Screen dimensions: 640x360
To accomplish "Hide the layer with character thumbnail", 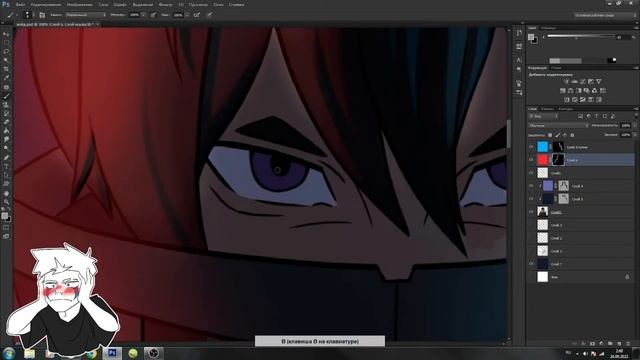I will (531, 212).
